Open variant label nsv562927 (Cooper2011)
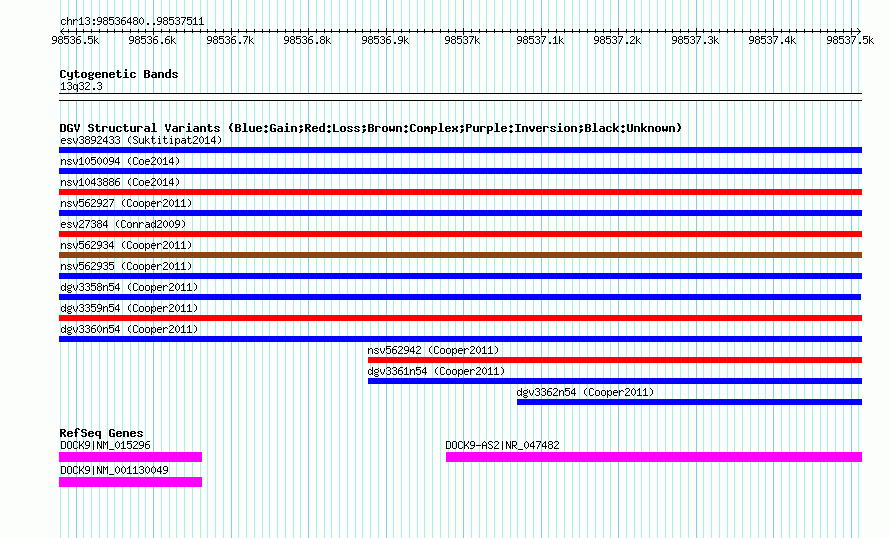 [x=126, y=203]
